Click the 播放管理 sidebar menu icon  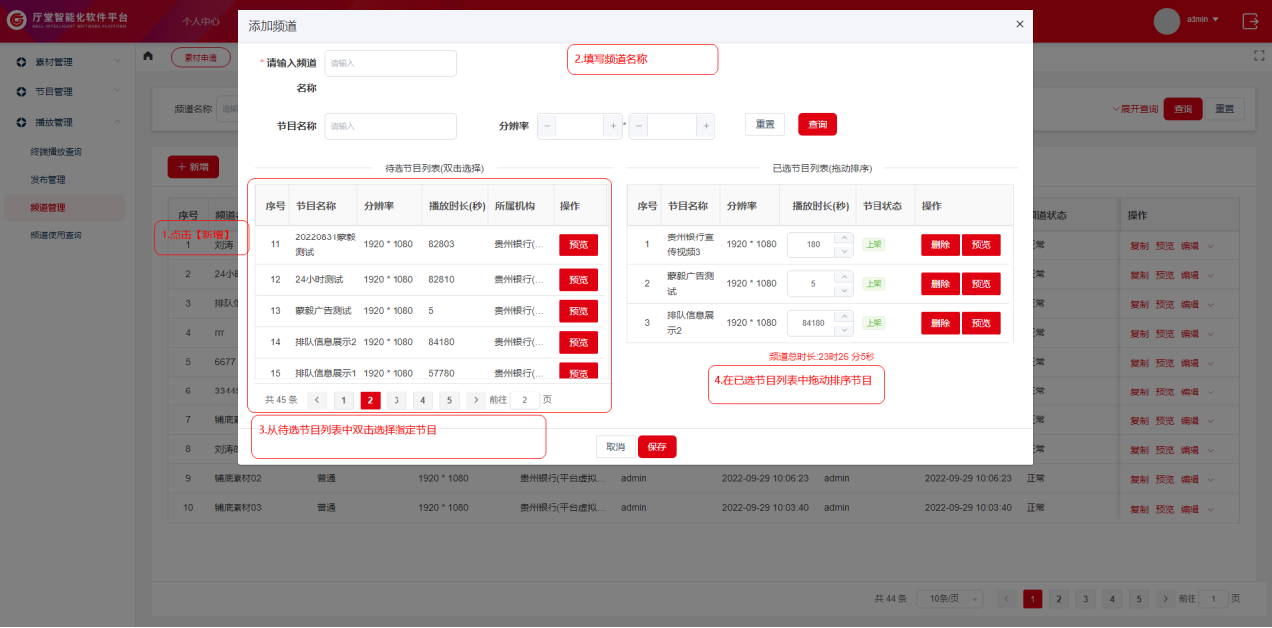24,121
